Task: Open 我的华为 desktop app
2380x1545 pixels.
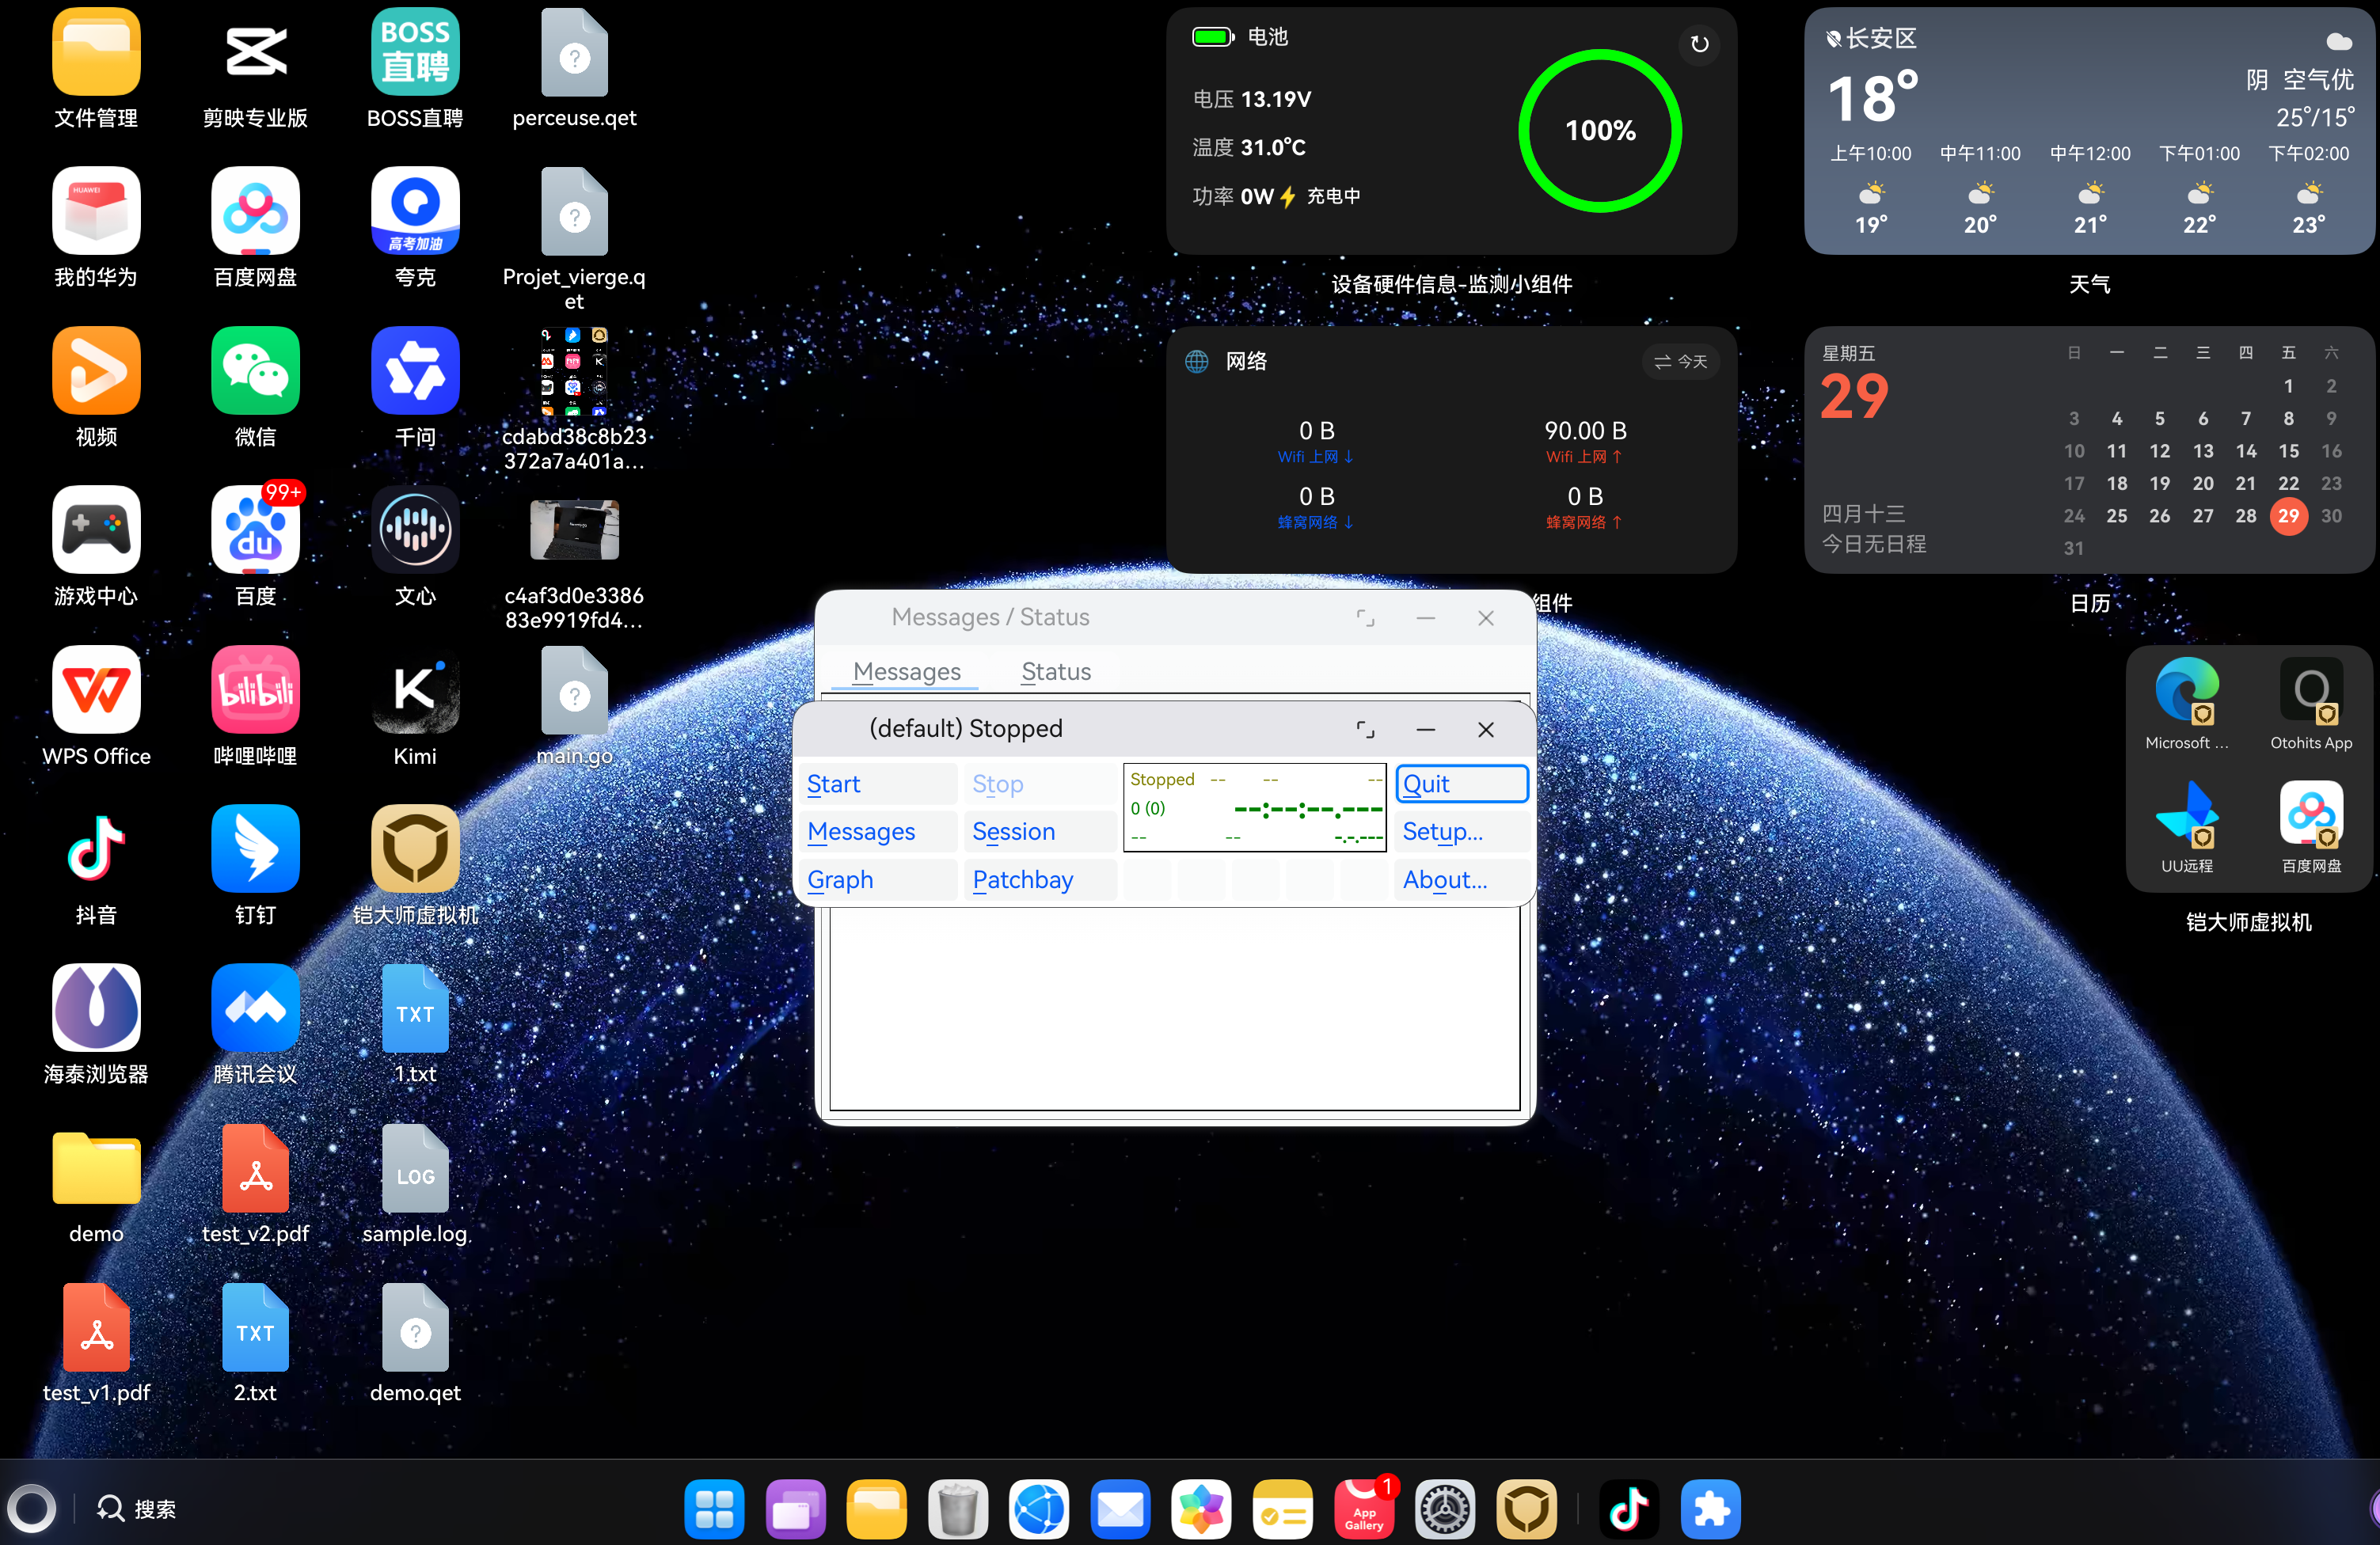Action: pos(96,211)
